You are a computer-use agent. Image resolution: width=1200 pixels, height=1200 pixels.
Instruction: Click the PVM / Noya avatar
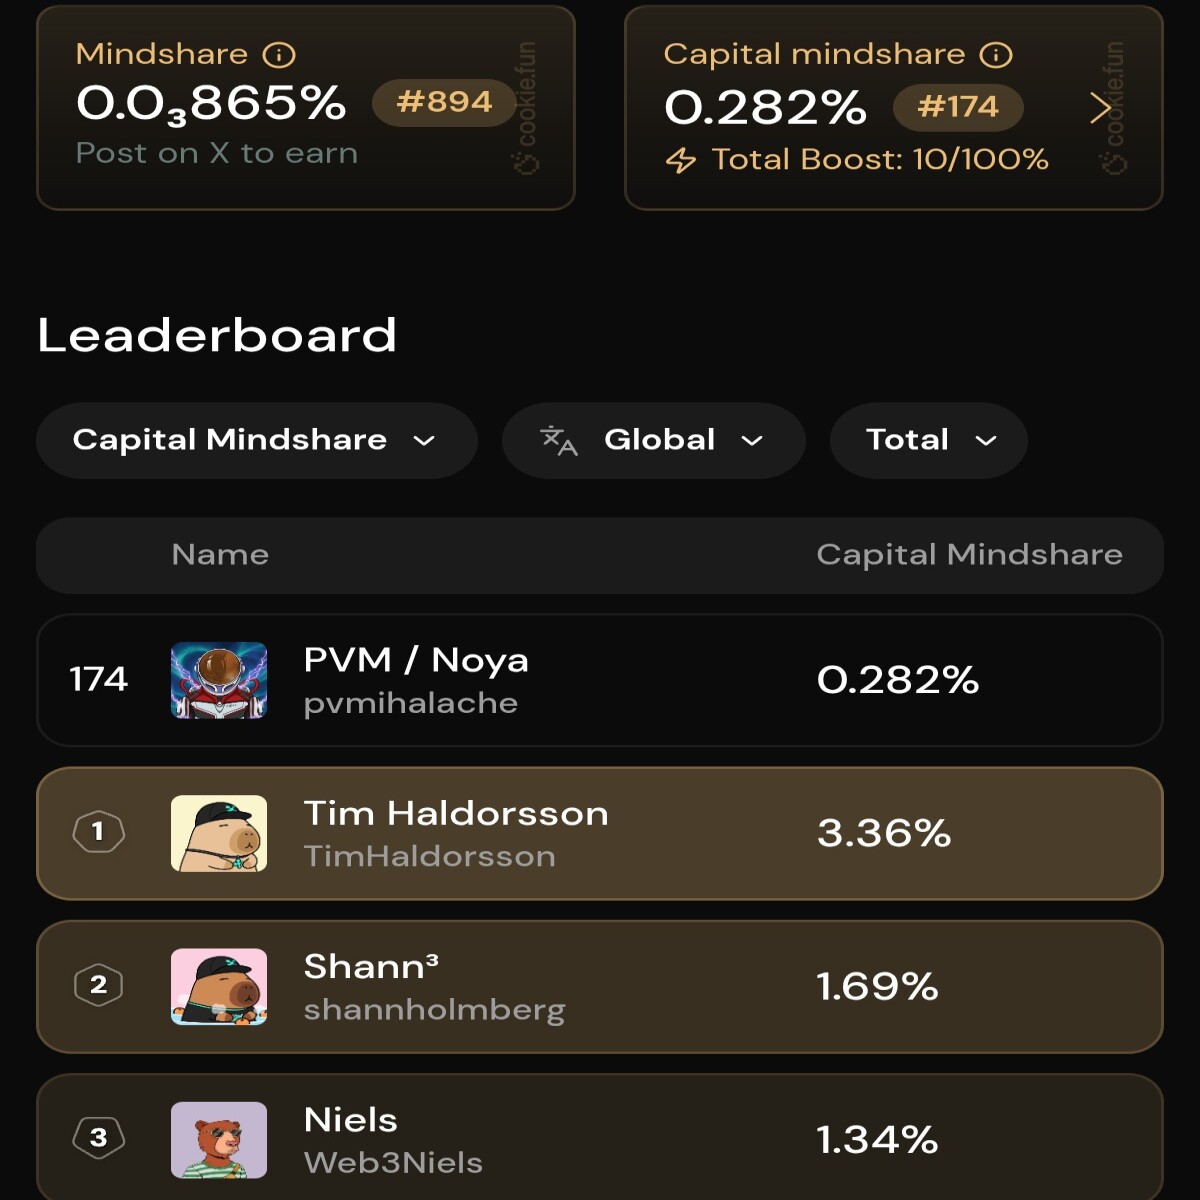click(219, 680)
